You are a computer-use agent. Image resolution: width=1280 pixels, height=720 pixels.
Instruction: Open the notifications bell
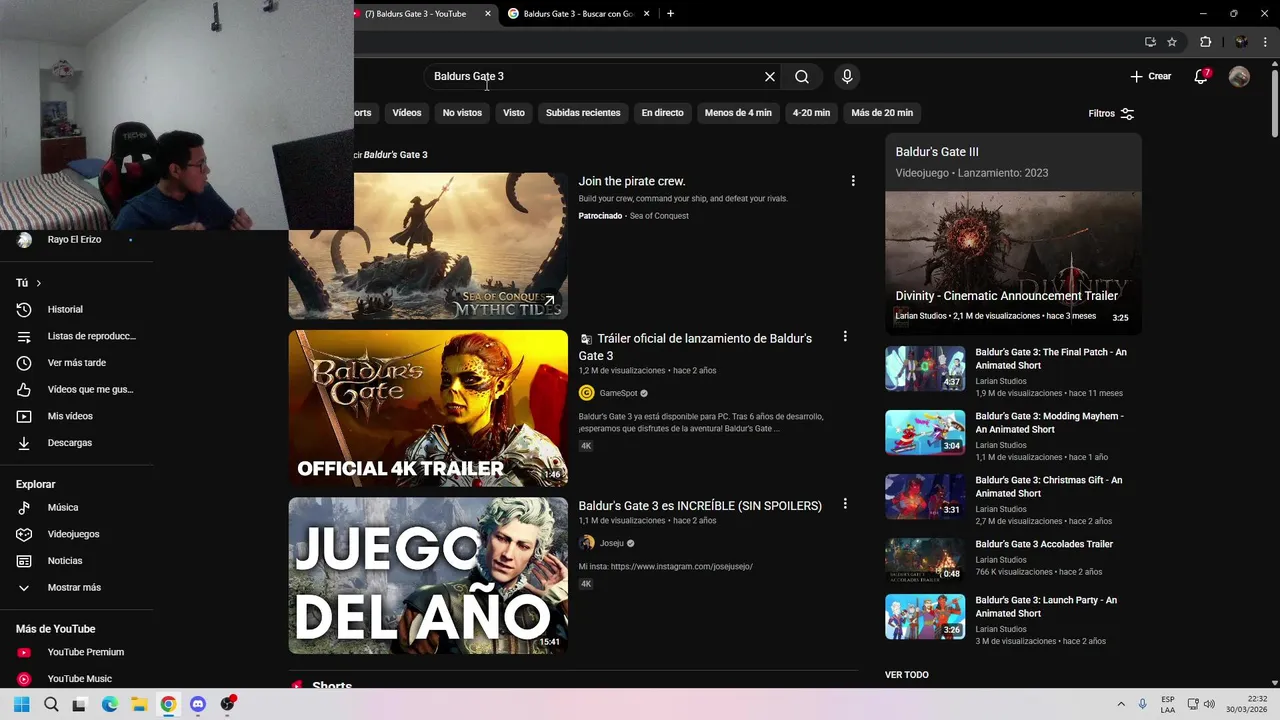point(1202,76)
